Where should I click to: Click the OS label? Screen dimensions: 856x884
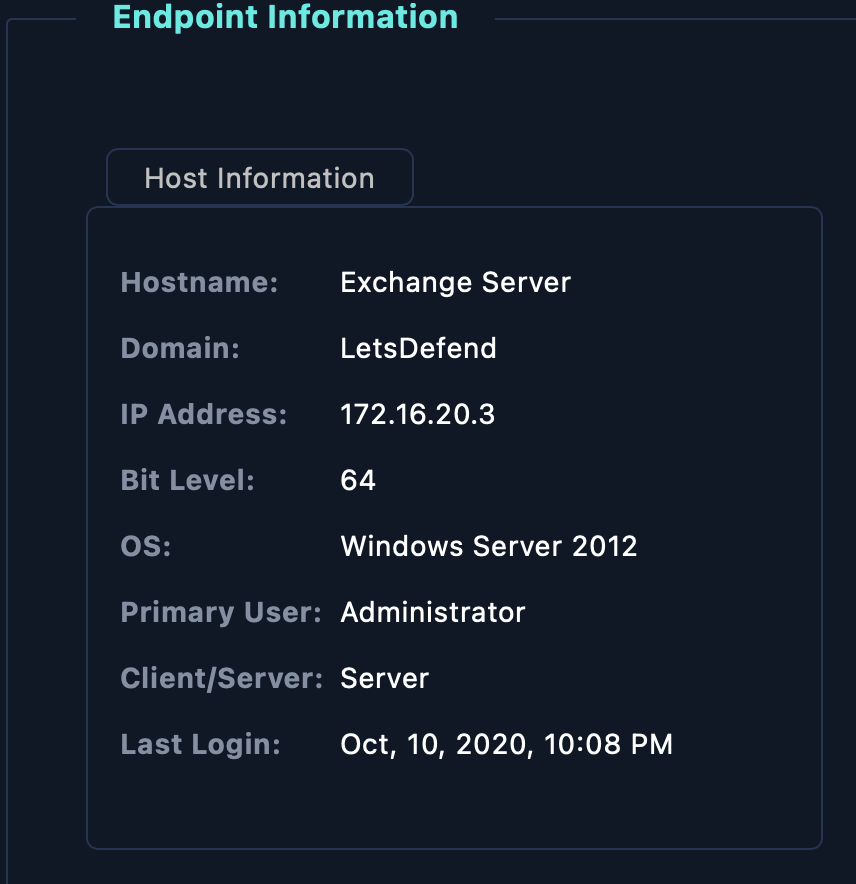pos(146,546)
